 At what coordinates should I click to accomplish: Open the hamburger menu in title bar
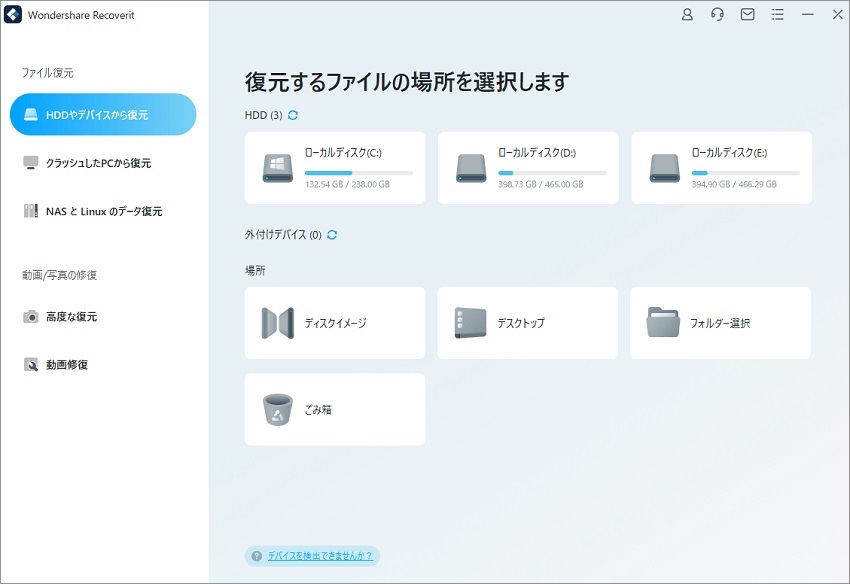coord(777,15)
